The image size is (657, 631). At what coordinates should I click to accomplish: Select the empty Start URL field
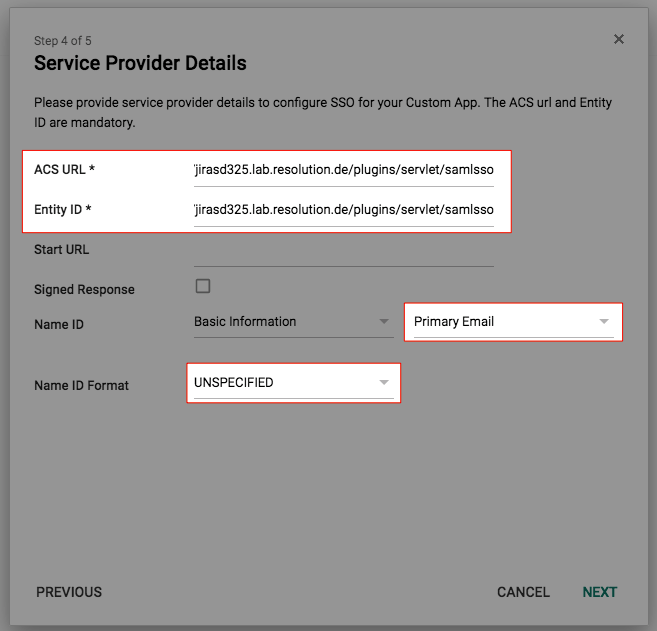pos(344,251)
